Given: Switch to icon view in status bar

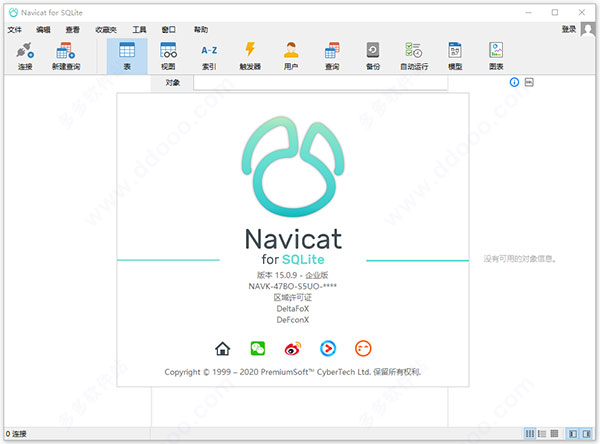Looking at the screenshot, I should pyautogui.click(x=530, y=434).
